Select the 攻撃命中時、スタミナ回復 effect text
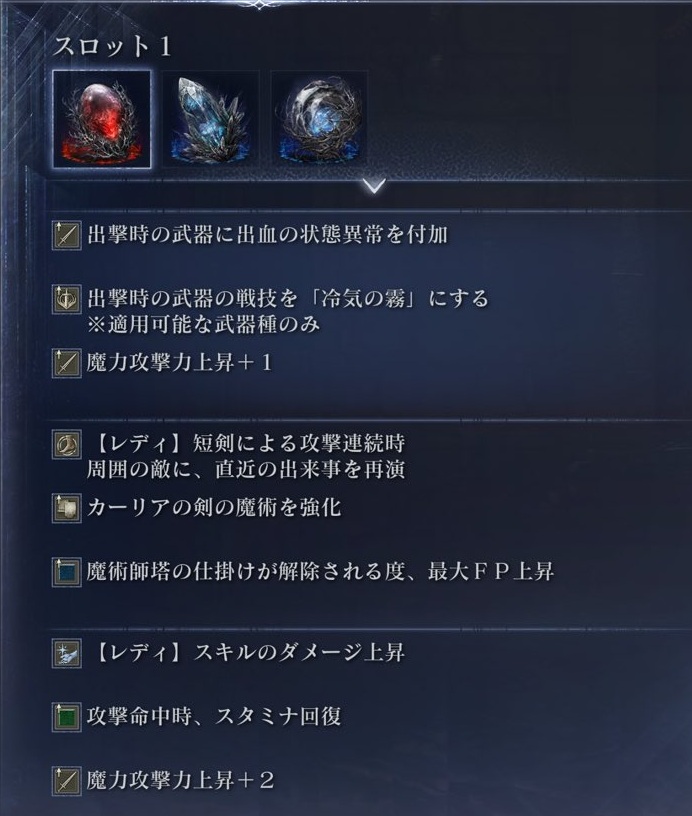The height and width of the screenshot is (816, 692). coord(214,717)
